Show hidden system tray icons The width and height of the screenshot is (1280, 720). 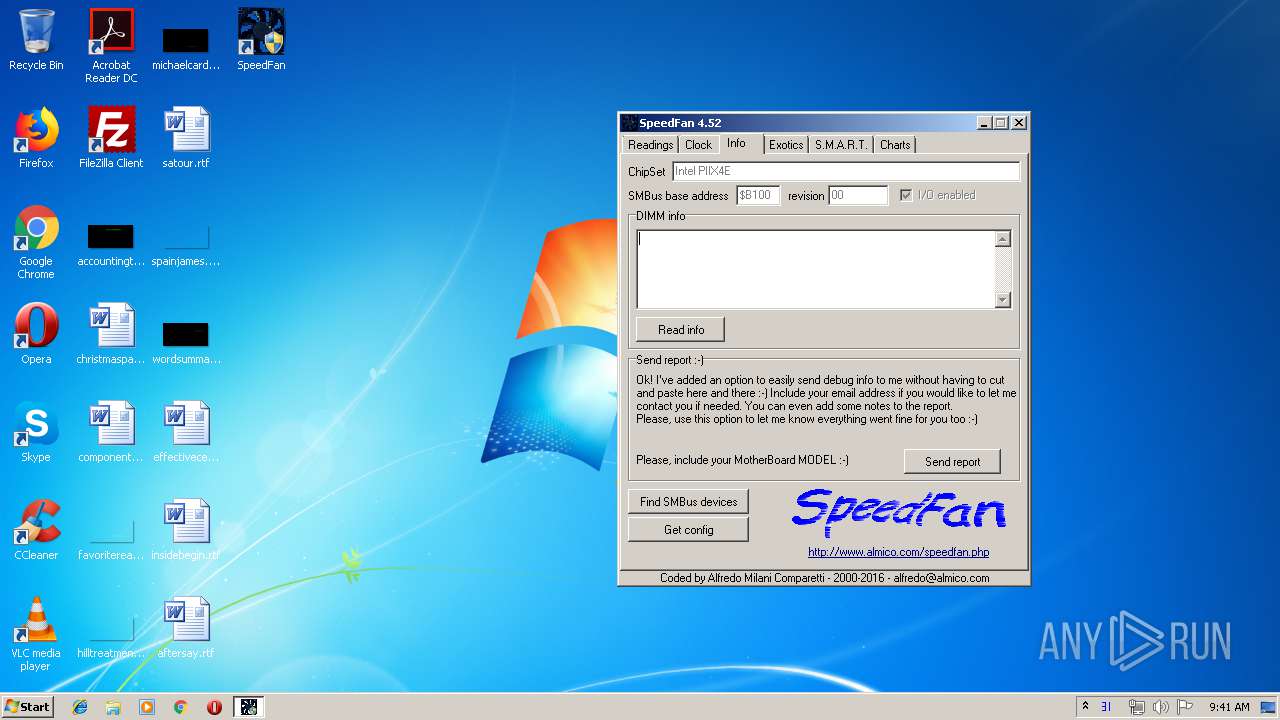(x=1085, y=706)
